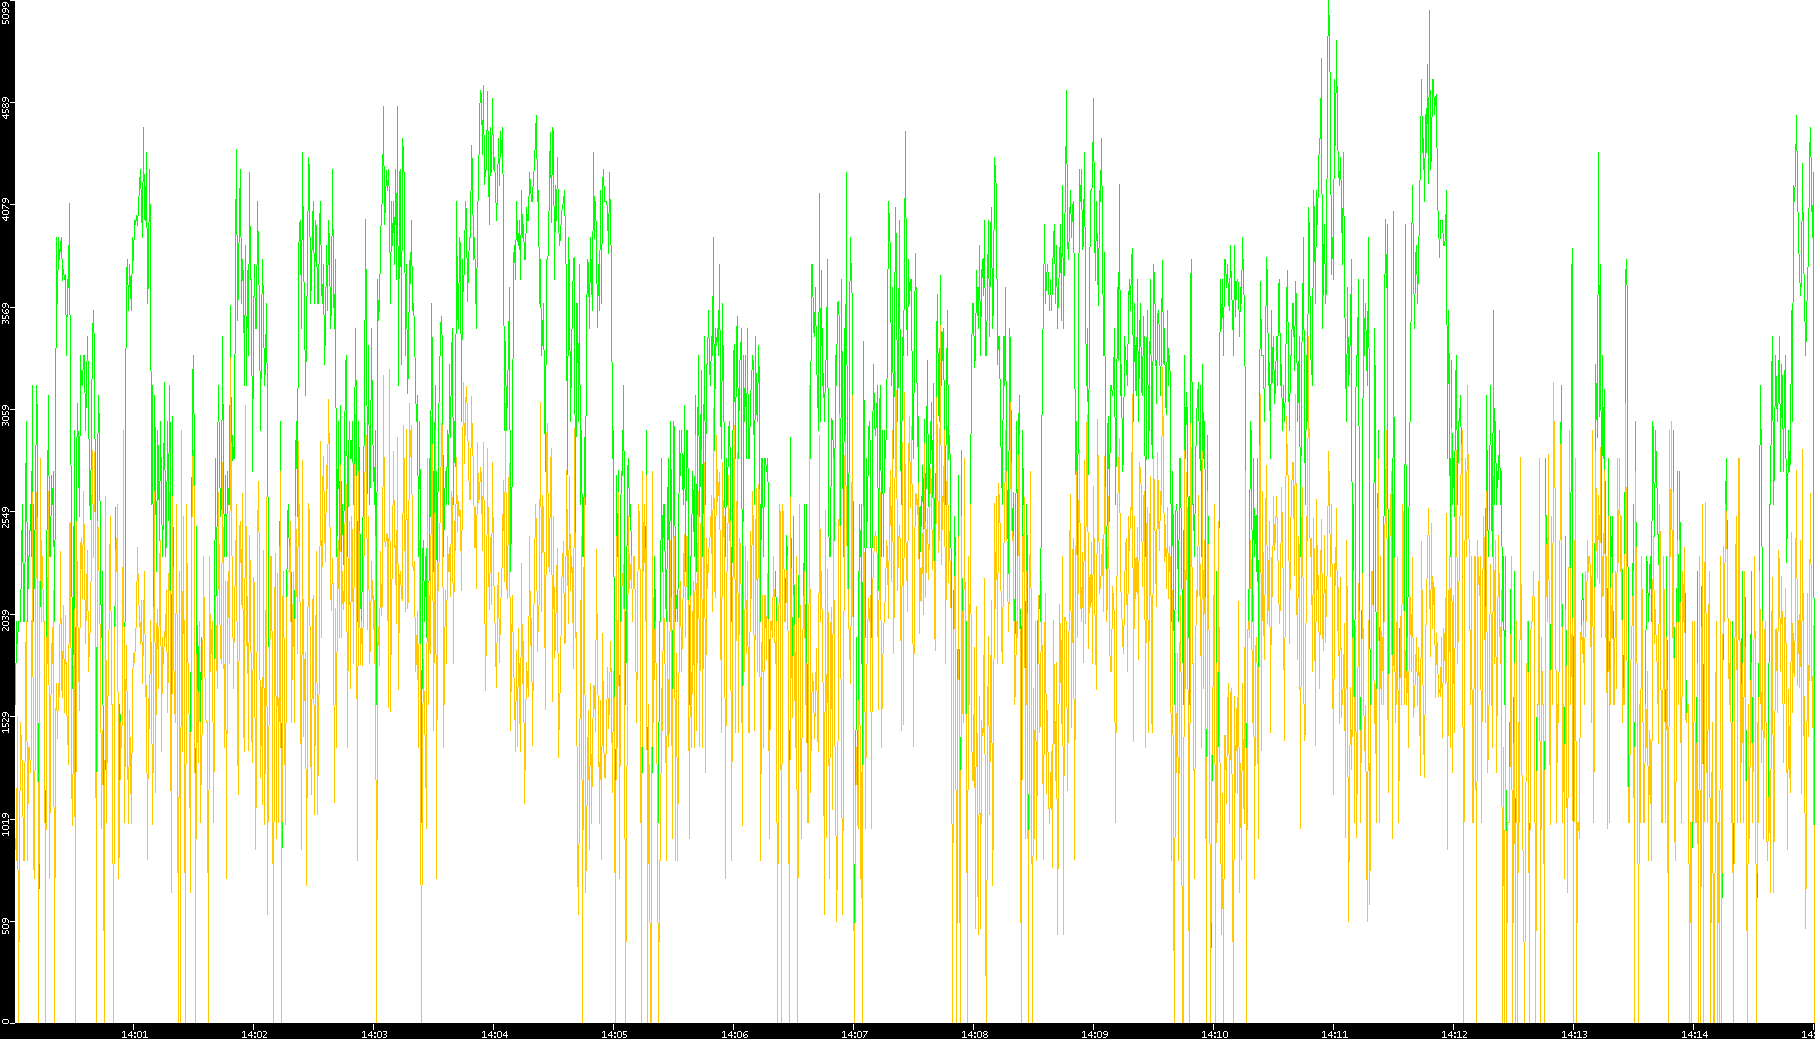Choose the 14:08 timestamp marker
Screen dimensions: 1815x1039
coord(974,1033)
